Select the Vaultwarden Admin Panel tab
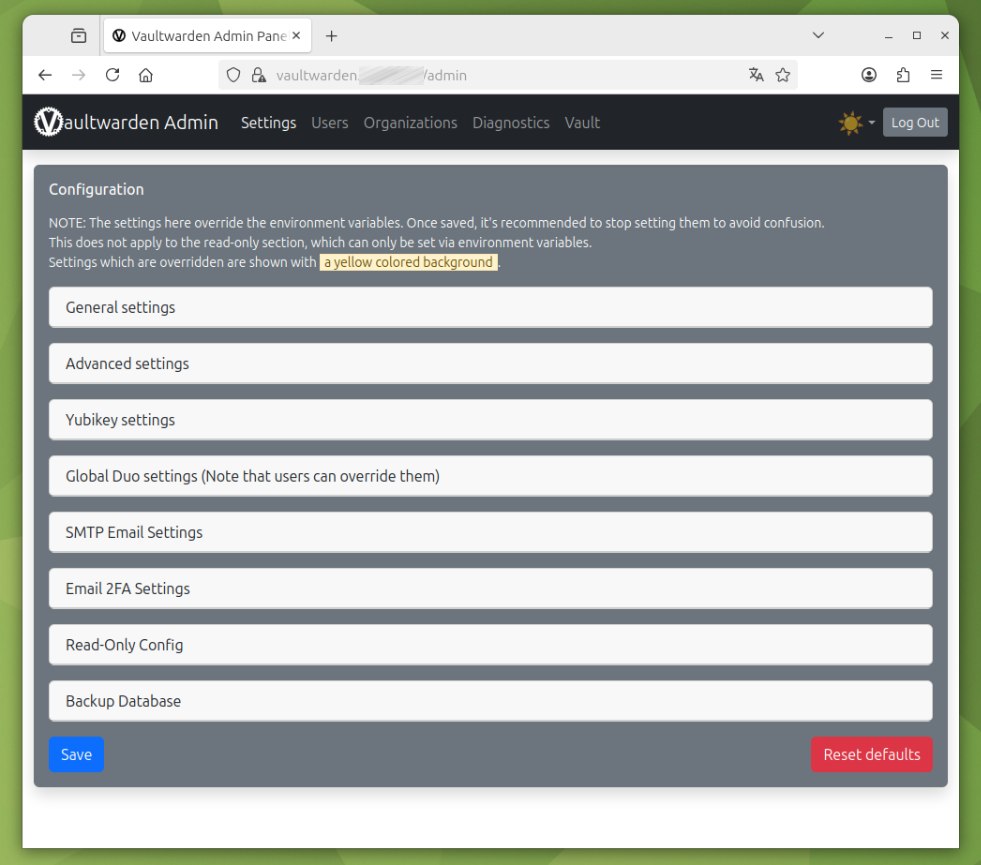Viewport: 981px width, 865px height. pyautogui.click(x=208, y=36)
